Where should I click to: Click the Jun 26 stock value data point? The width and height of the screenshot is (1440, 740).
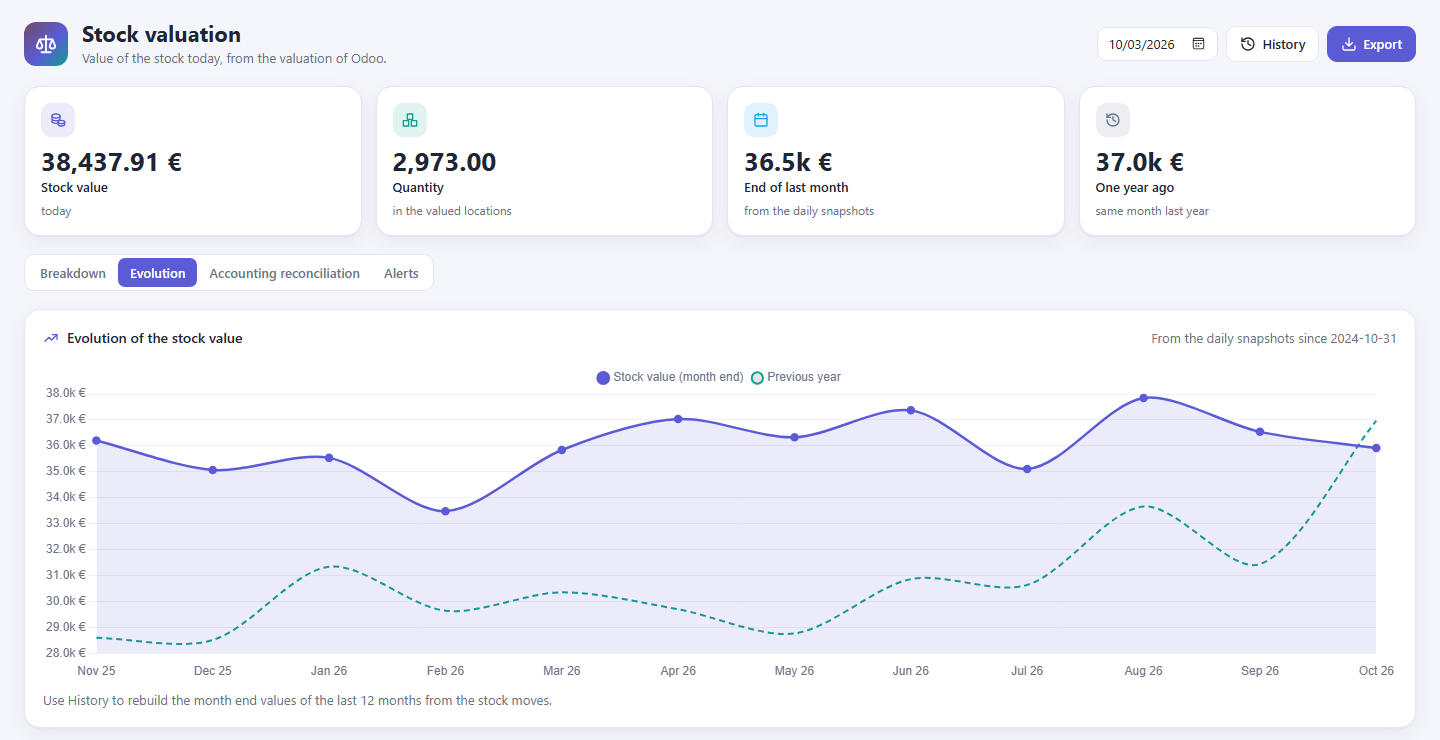(x=910, y=410)
